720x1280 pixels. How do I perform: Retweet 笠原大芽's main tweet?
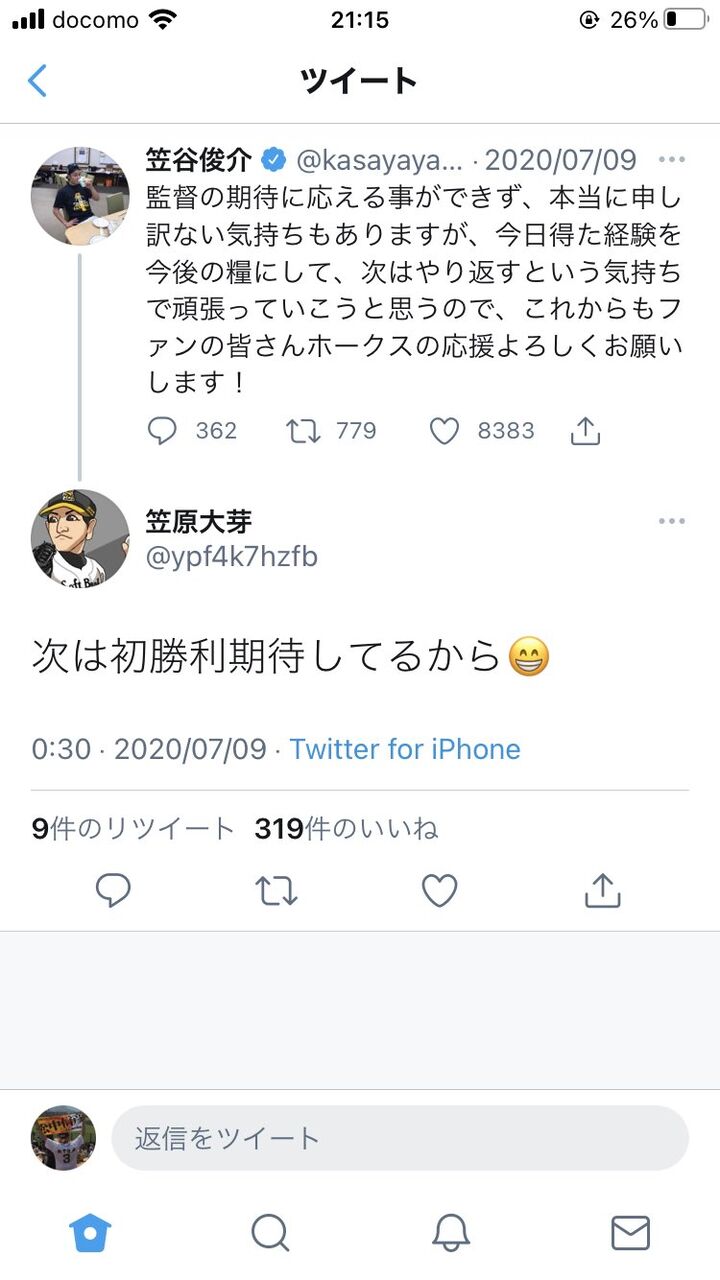coord(276,890)
